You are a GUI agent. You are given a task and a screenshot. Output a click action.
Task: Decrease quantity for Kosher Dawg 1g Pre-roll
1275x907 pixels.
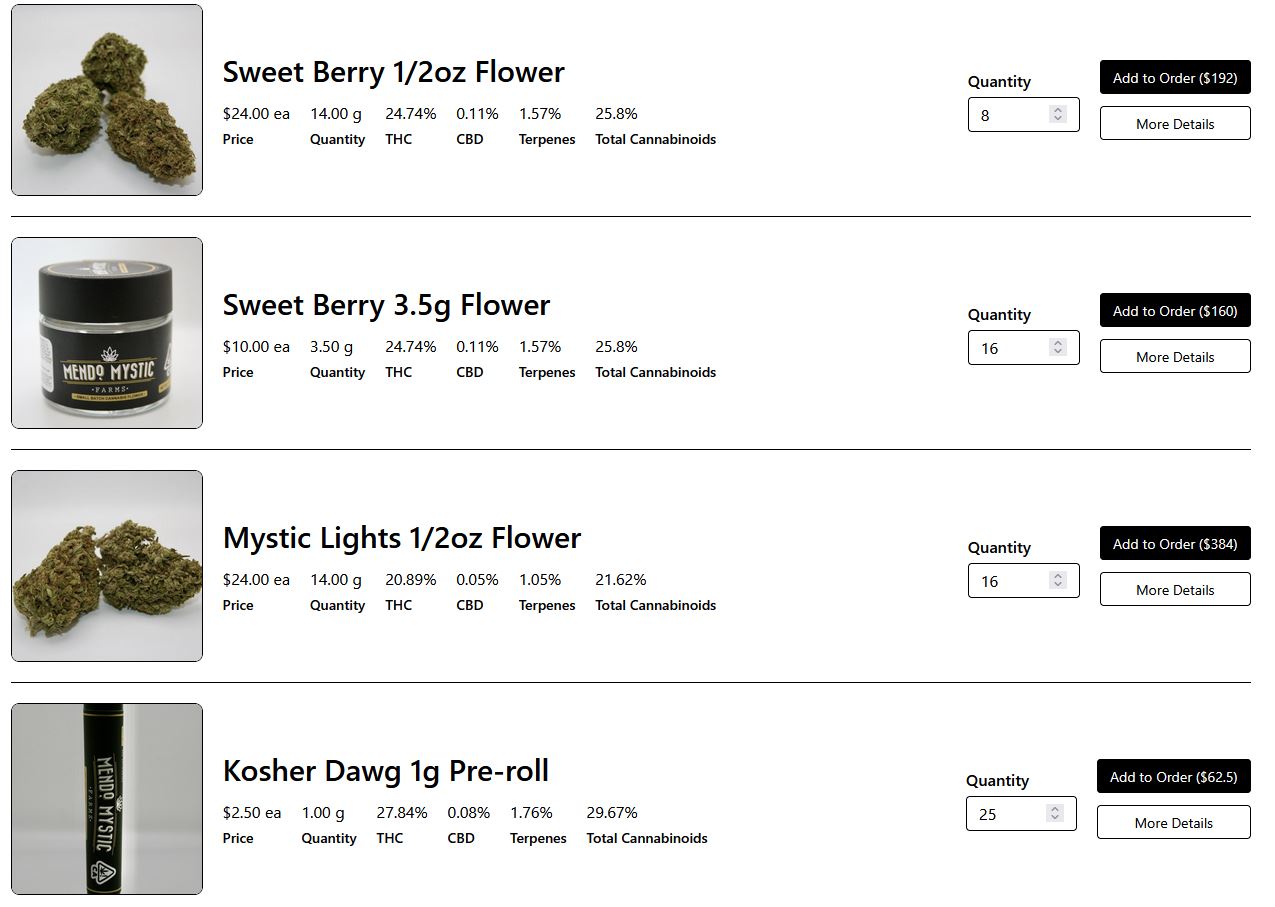click(x=1055, y=818)
